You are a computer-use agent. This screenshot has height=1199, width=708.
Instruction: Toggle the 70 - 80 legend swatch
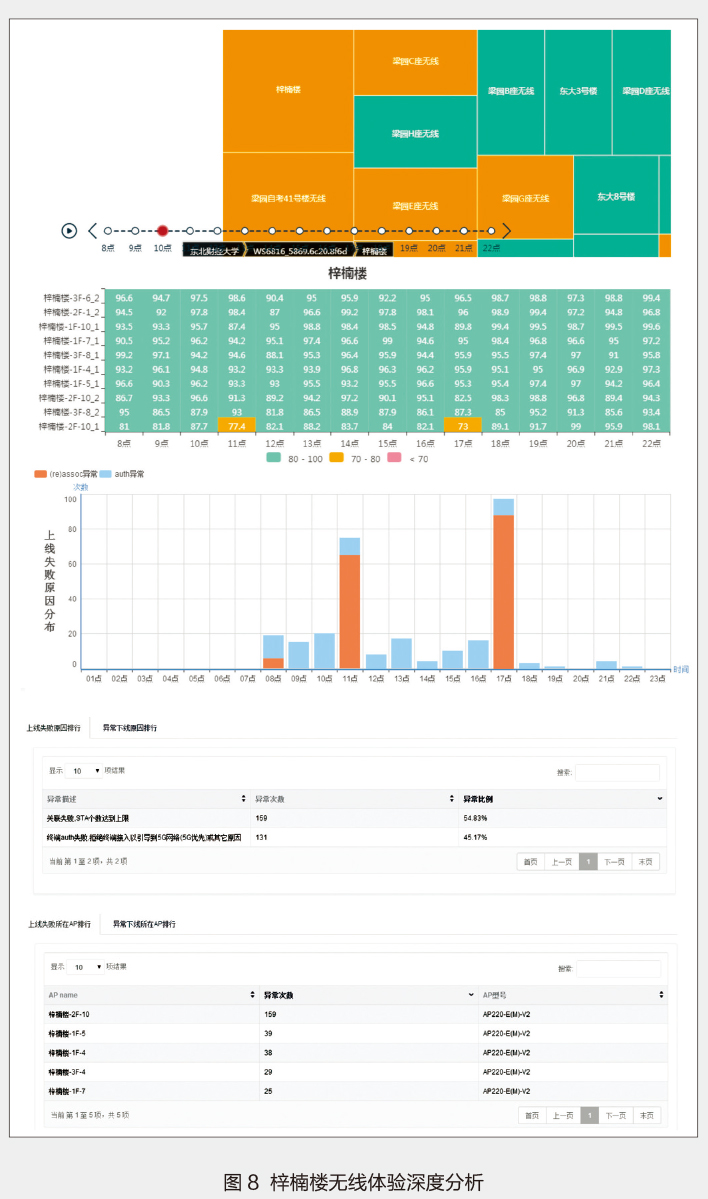pos(336,458)
